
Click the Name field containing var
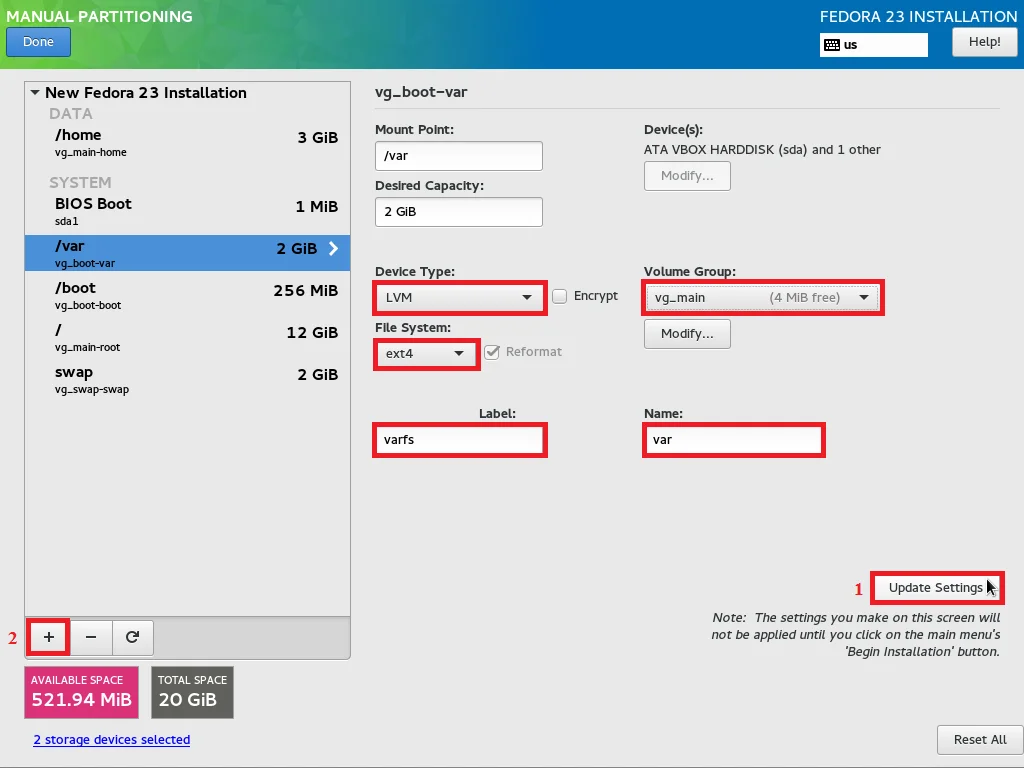click(733, 440)
